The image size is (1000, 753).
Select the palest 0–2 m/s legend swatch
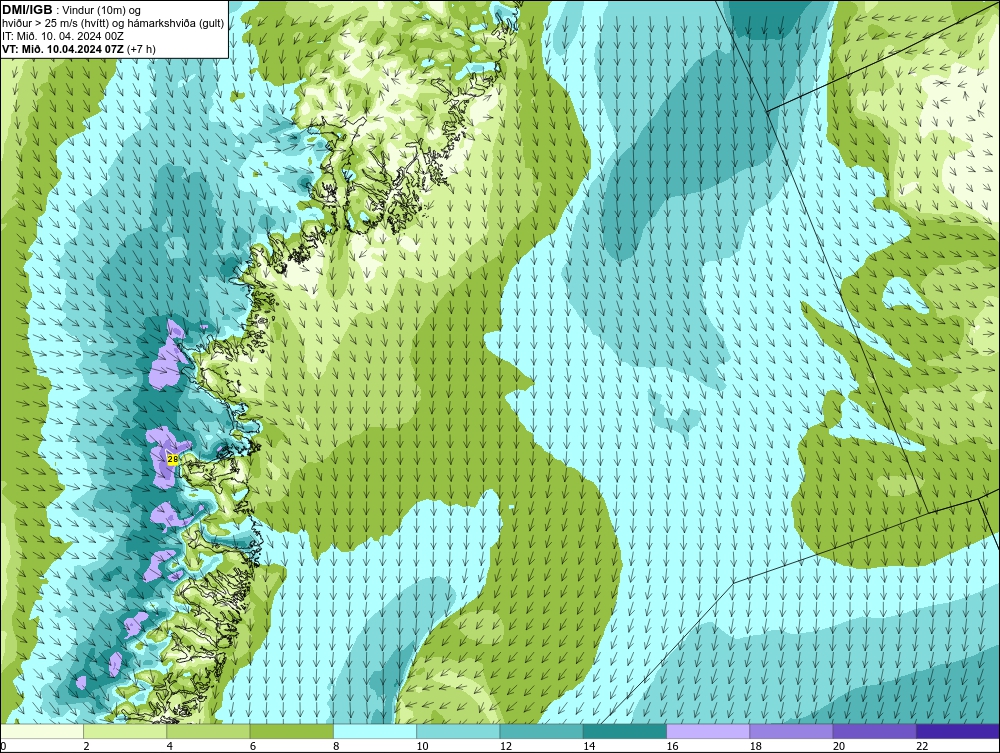click(x=41, y=731)
